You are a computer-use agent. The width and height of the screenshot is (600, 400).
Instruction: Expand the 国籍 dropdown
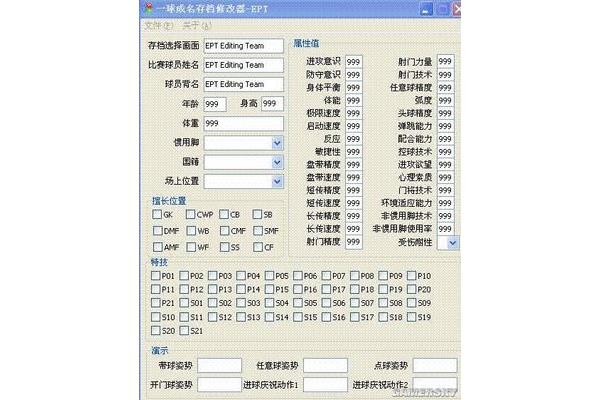277,162
